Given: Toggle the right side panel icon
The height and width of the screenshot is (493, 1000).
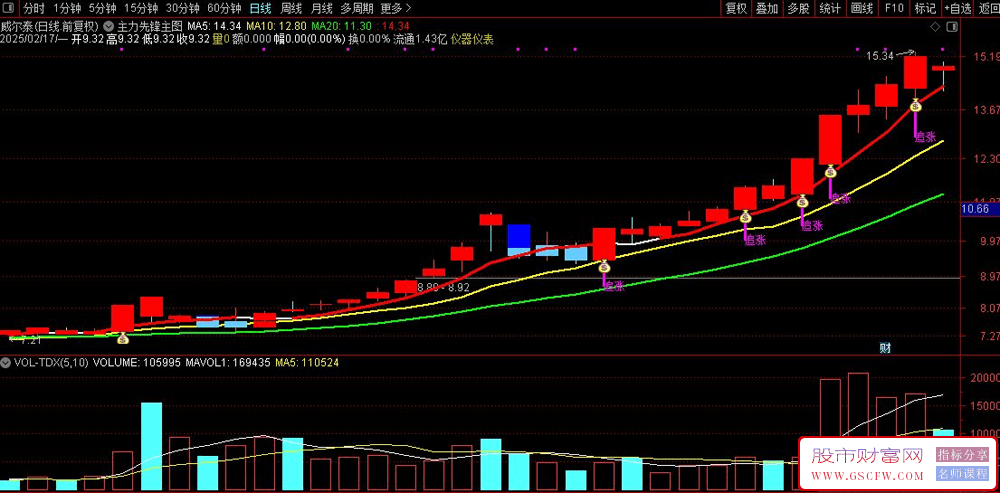Looking at the screenshot, I should pos(952,27).
